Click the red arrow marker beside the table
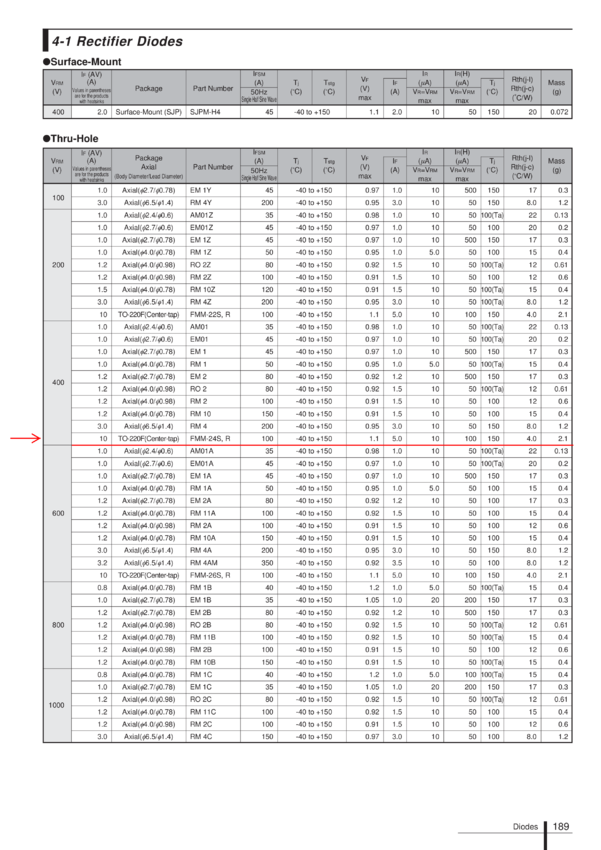This screenshot has height=850, width=601. (25, 439)
